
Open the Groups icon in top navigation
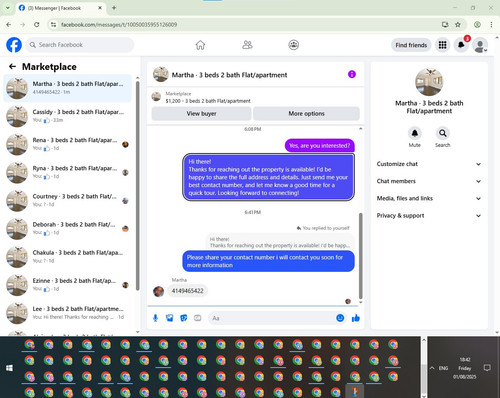[x=293, y=45]
